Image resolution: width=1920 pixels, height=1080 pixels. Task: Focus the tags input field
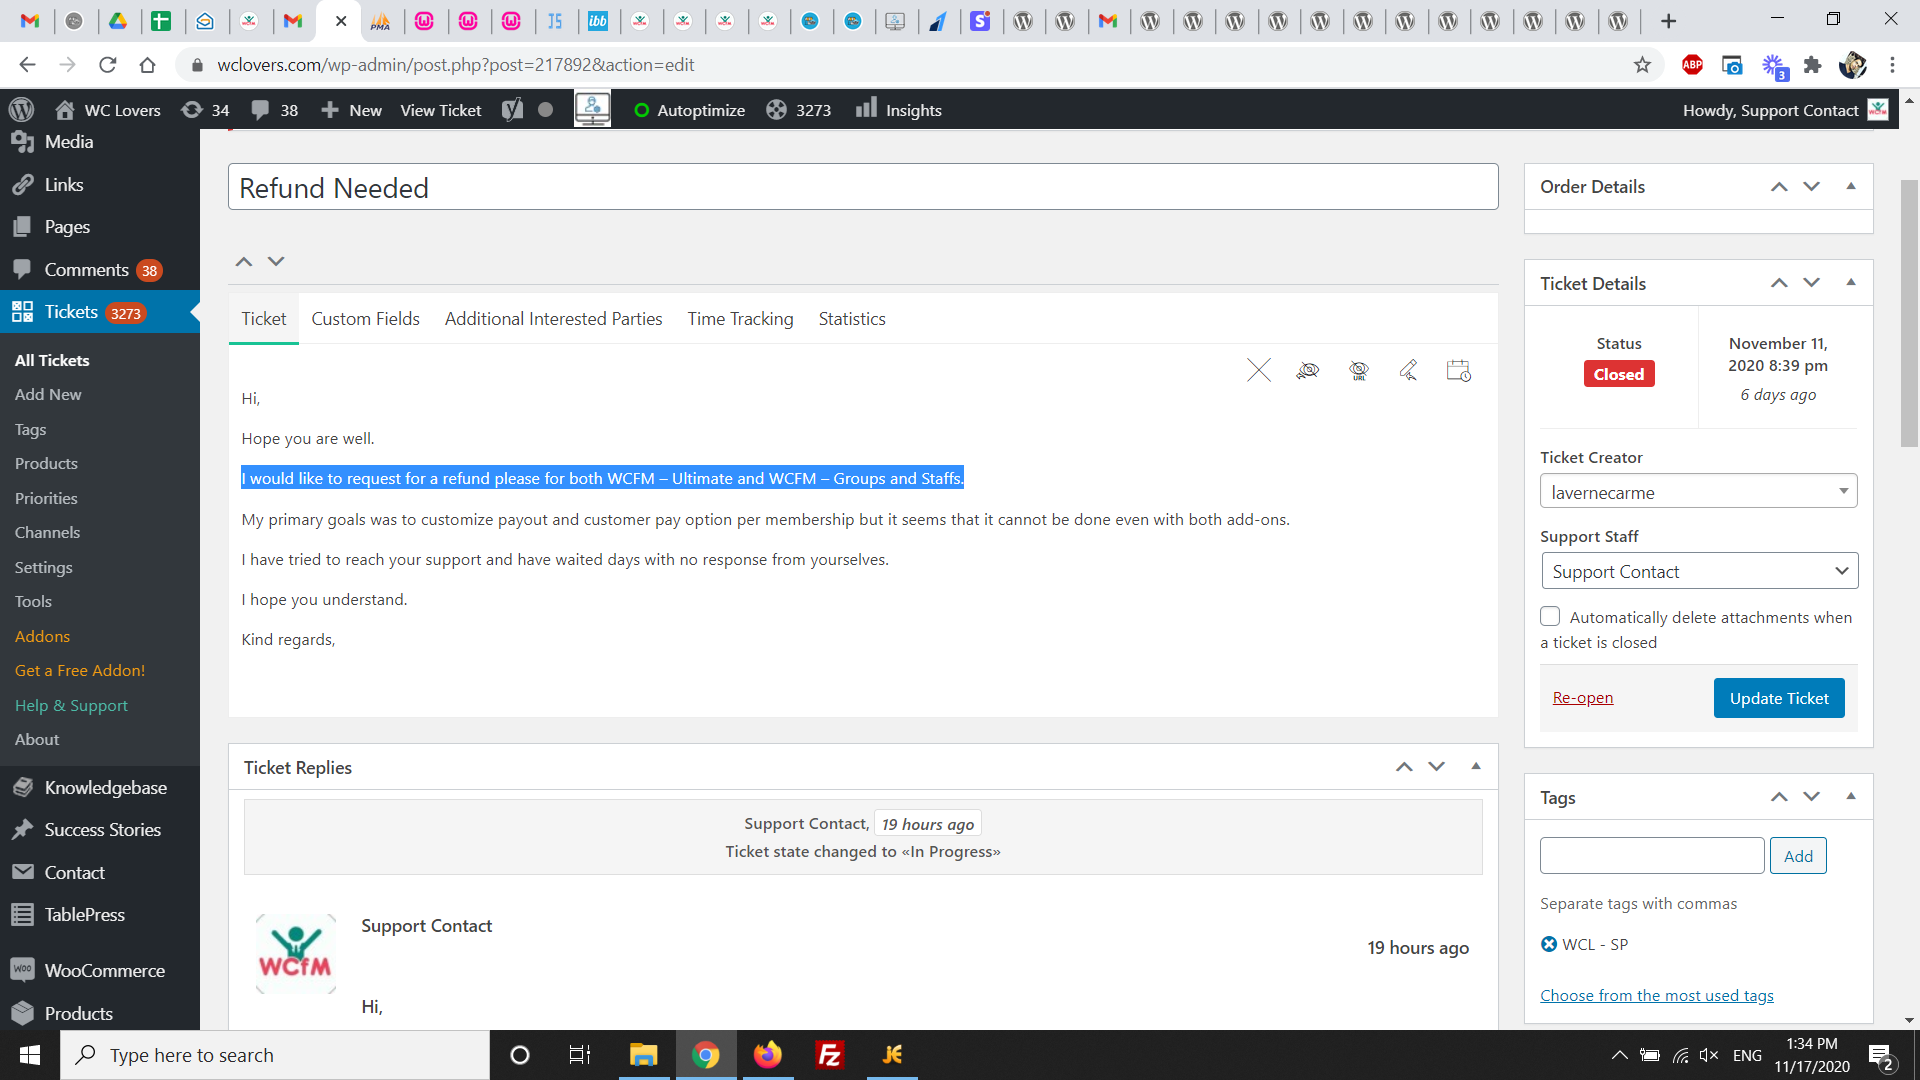(1652, 856)
